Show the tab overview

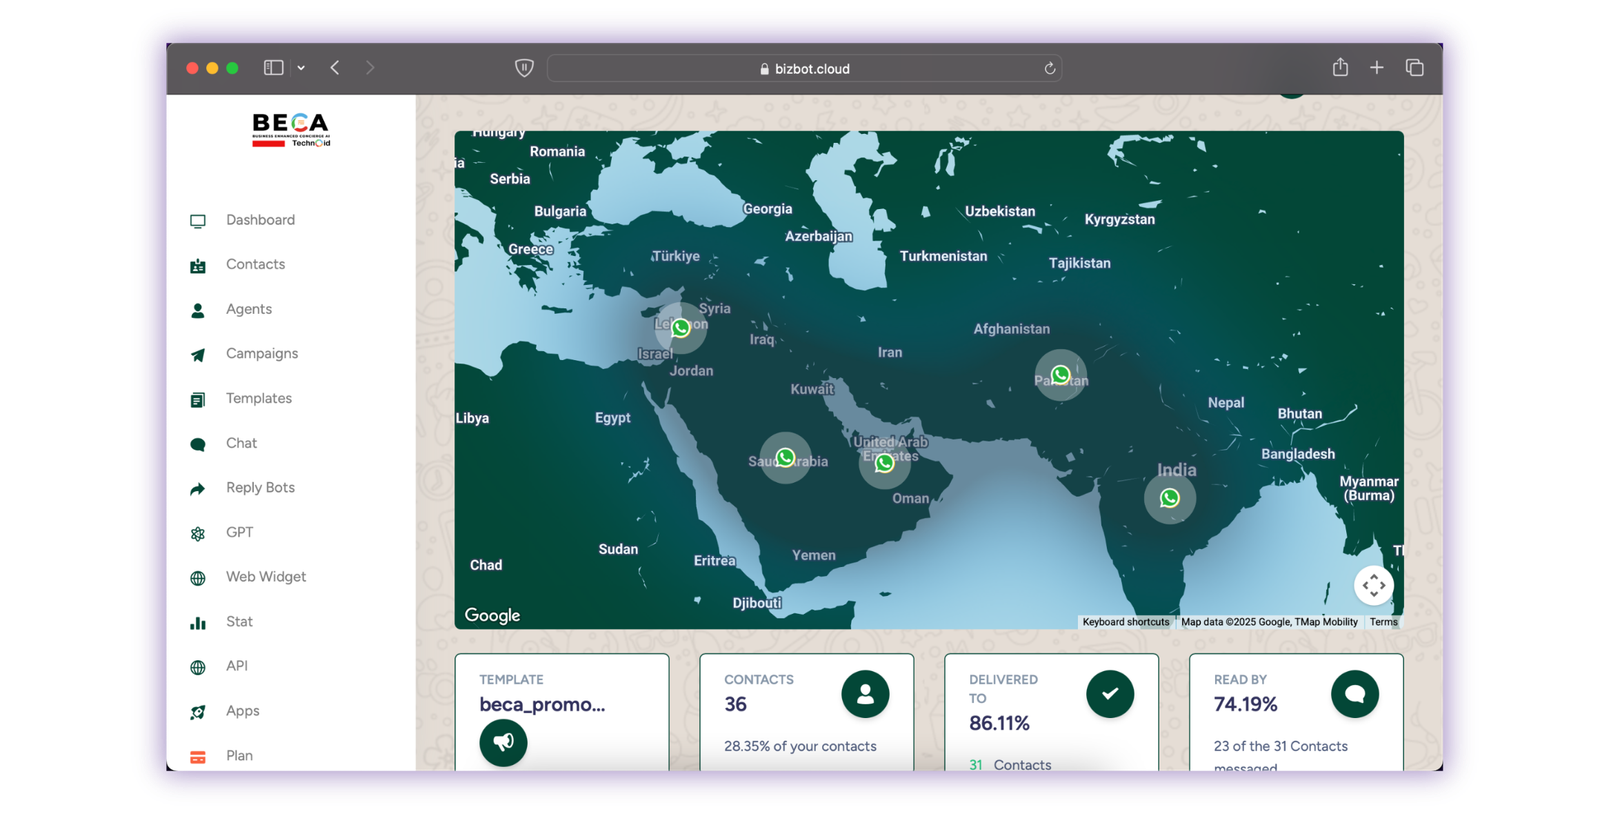(x=1414, y=68)
